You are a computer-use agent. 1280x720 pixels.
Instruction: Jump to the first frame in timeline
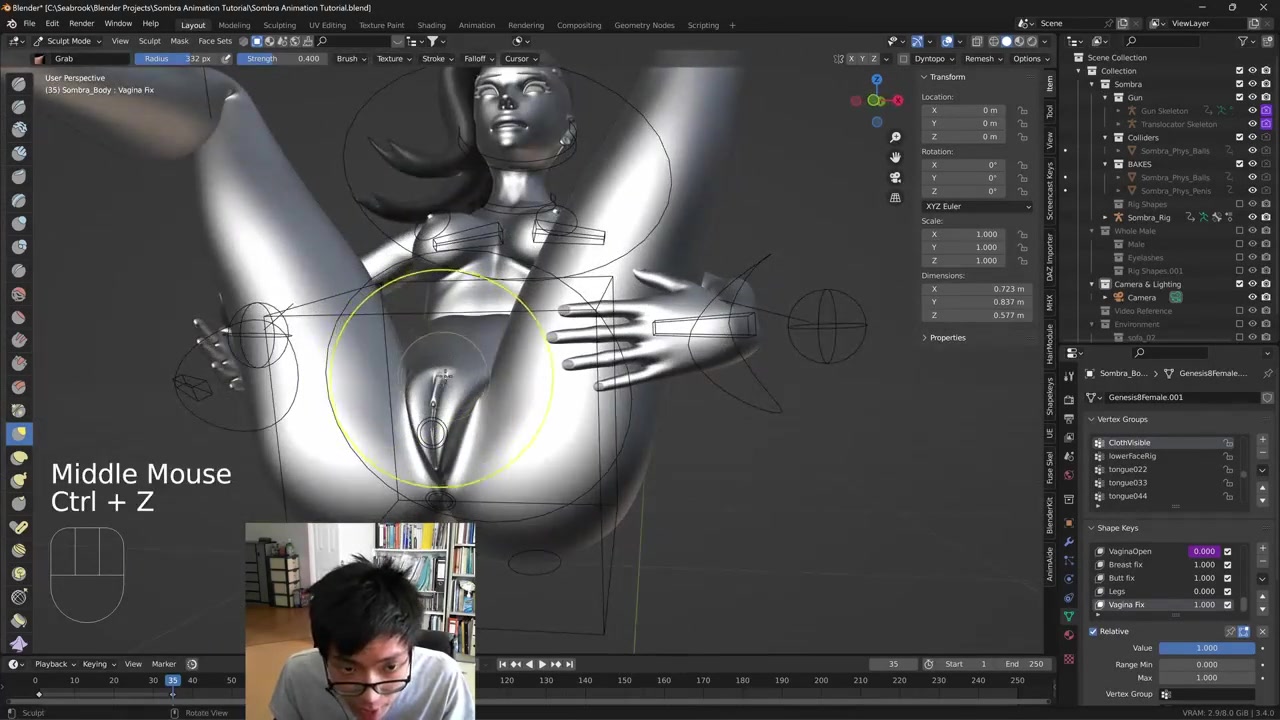click(x=502, y=664)
